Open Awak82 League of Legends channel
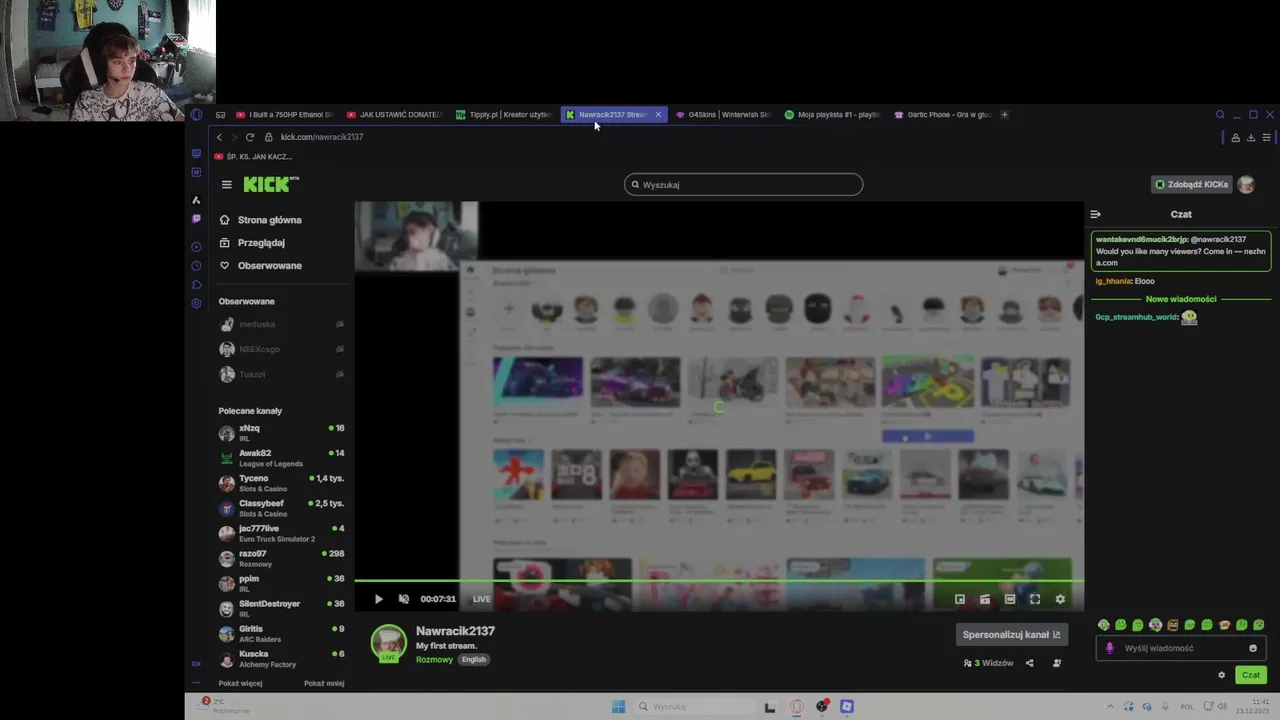This screenshot has width=1280, height=720. pyautogui.click(x=282, y=458)
